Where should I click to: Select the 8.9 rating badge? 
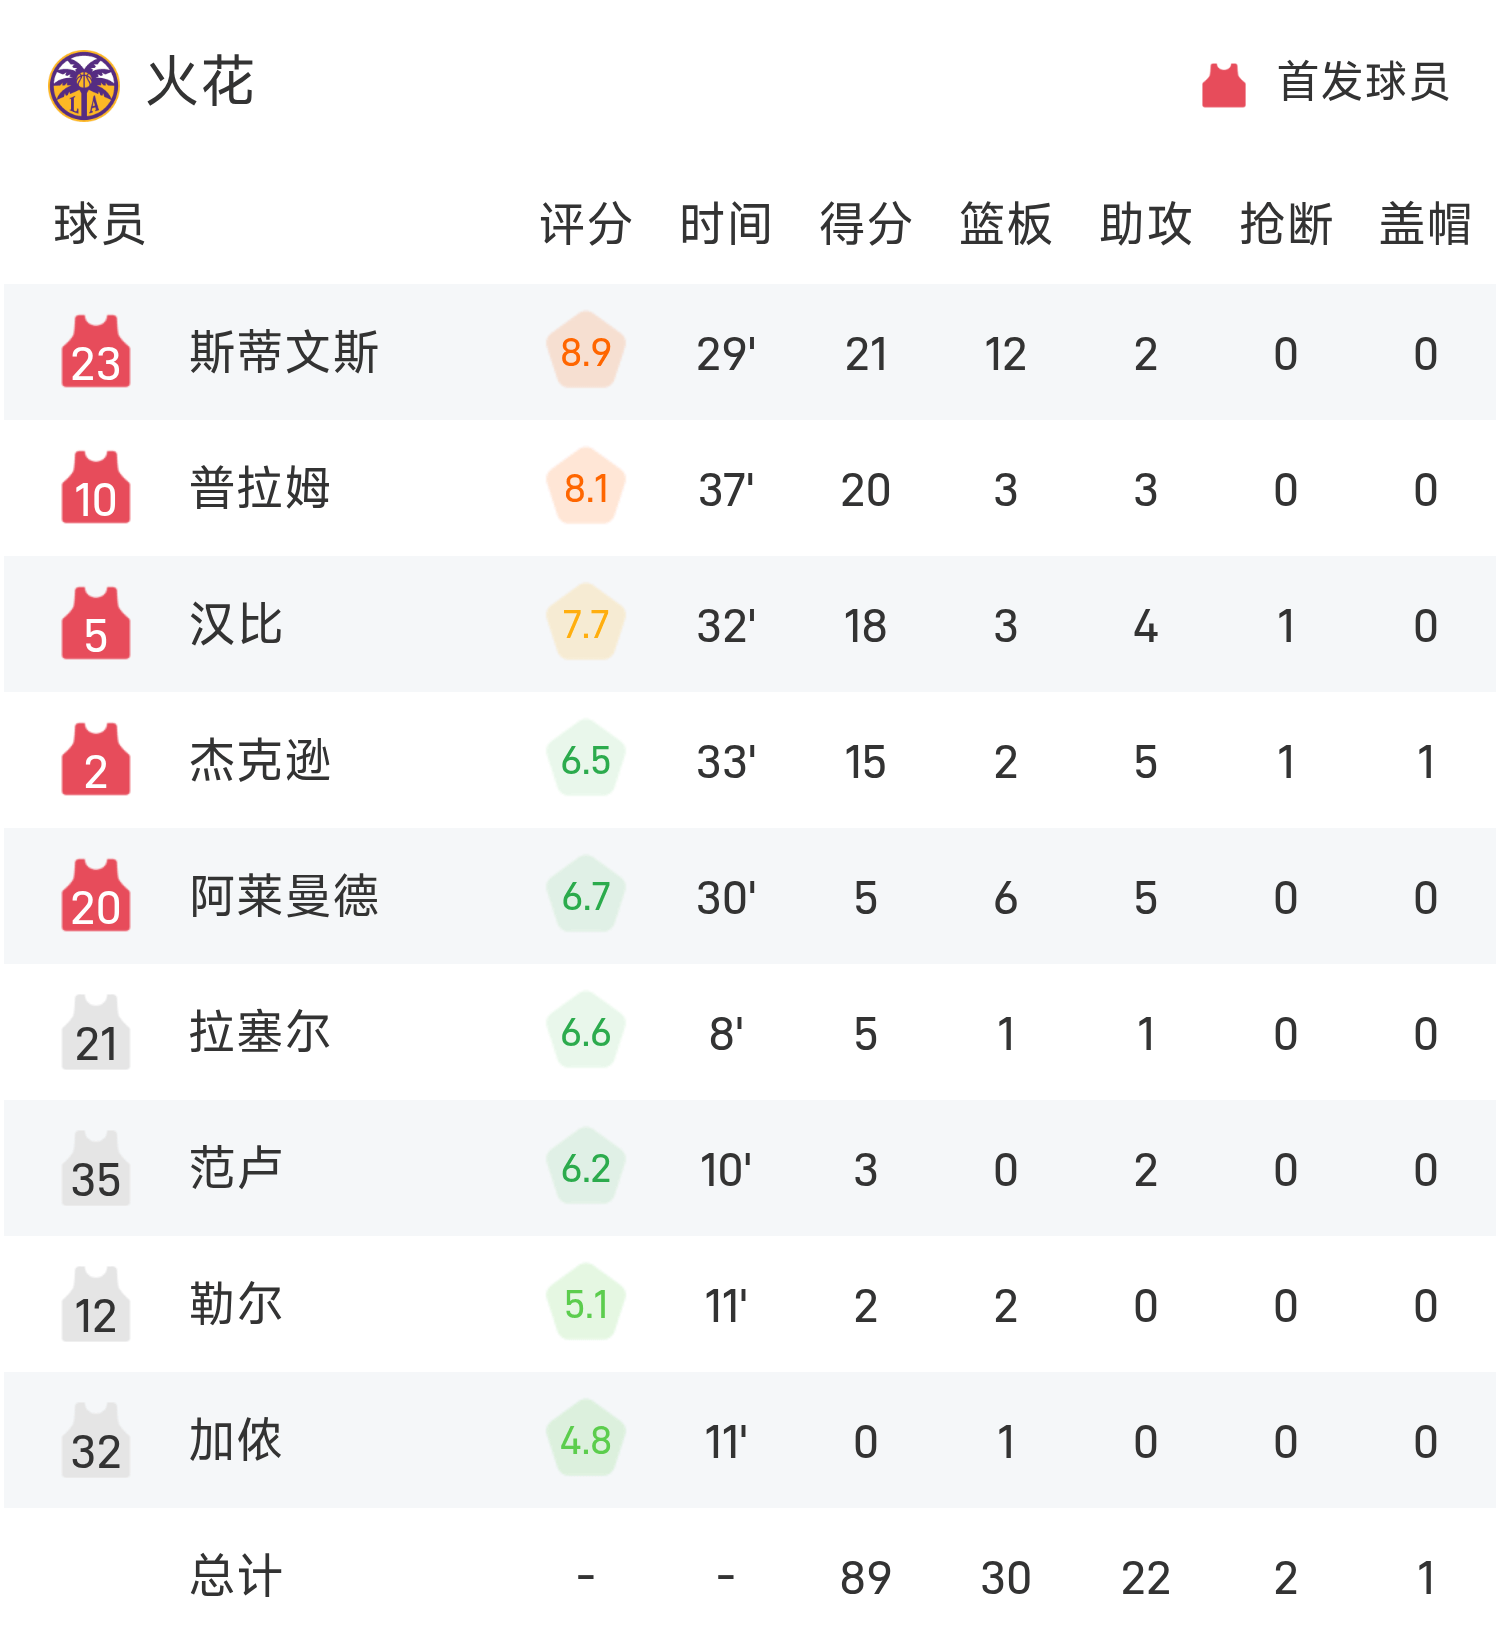click(x=586, y=352)
